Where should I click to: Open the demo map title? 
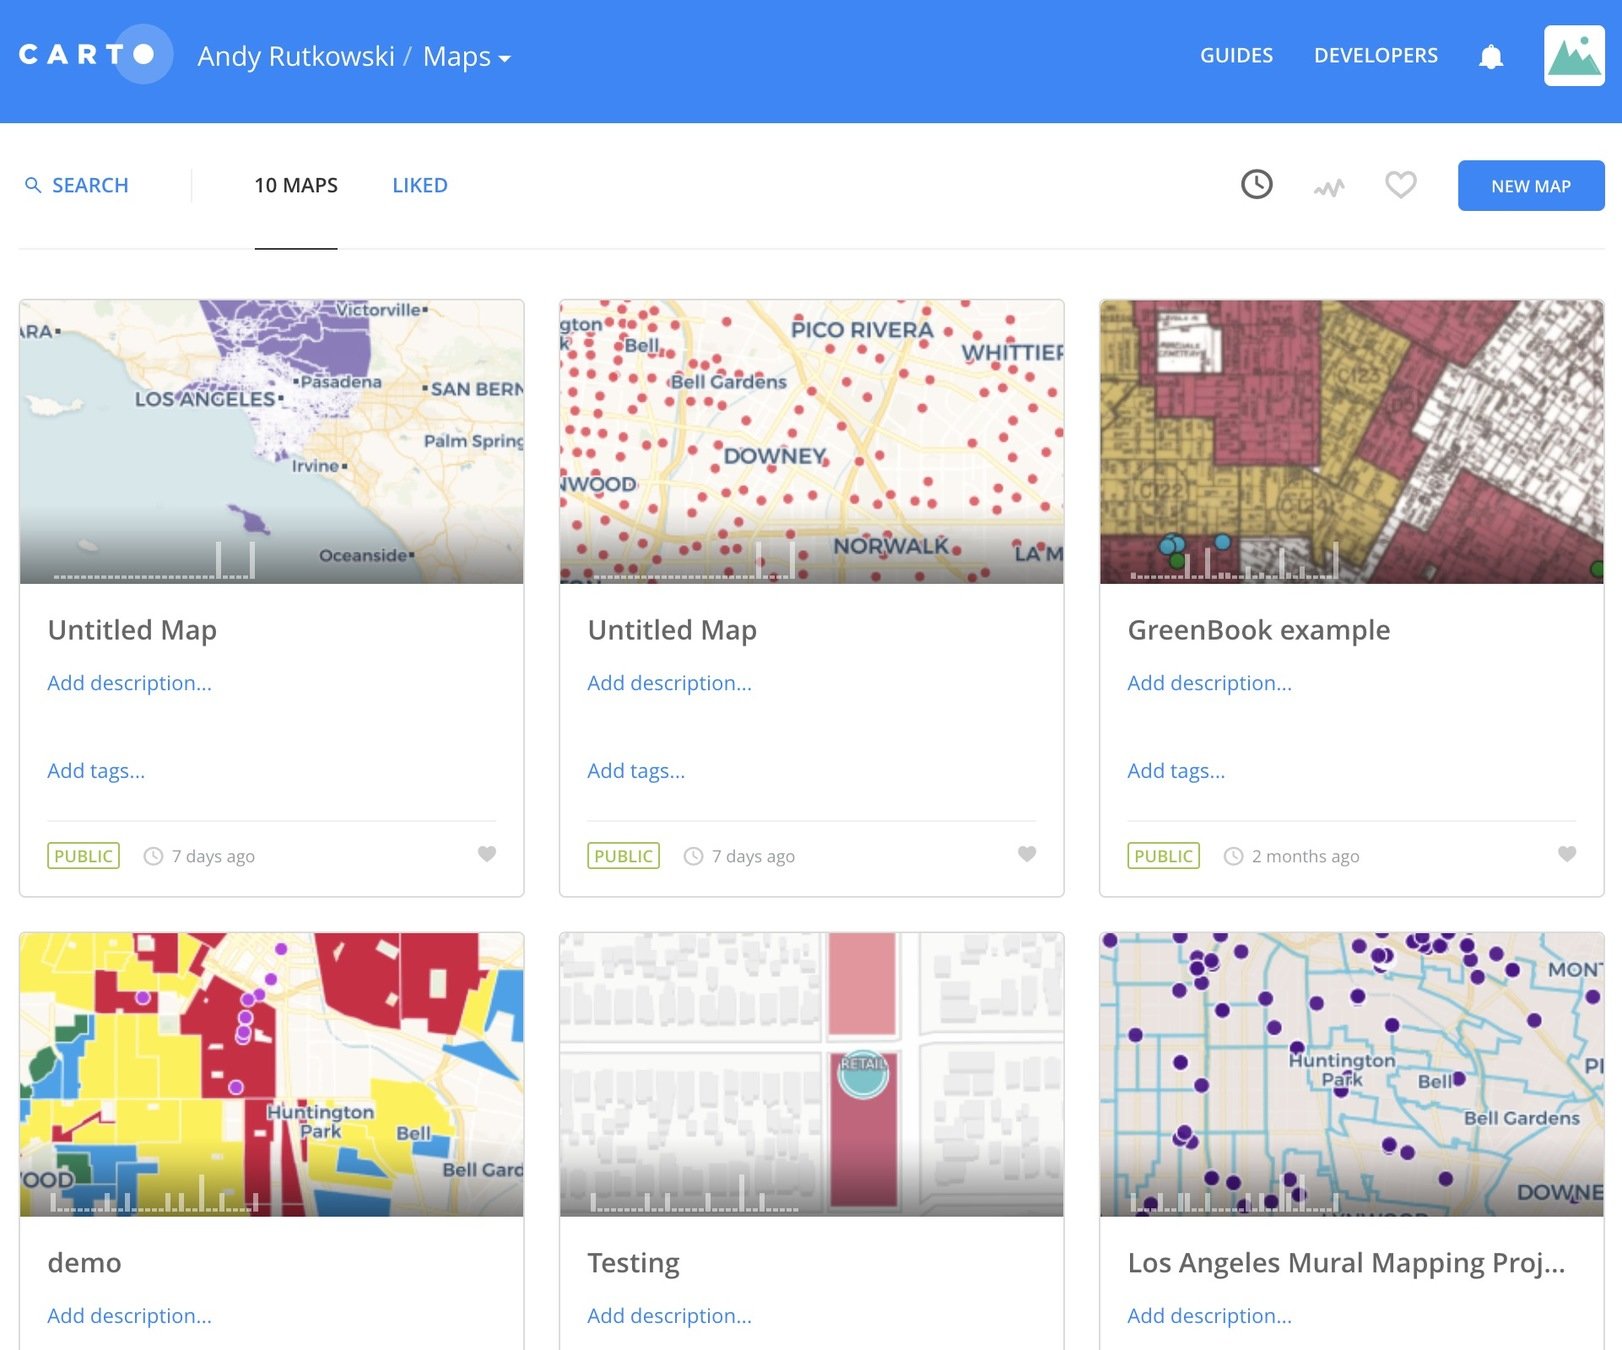coord(84,1263)
